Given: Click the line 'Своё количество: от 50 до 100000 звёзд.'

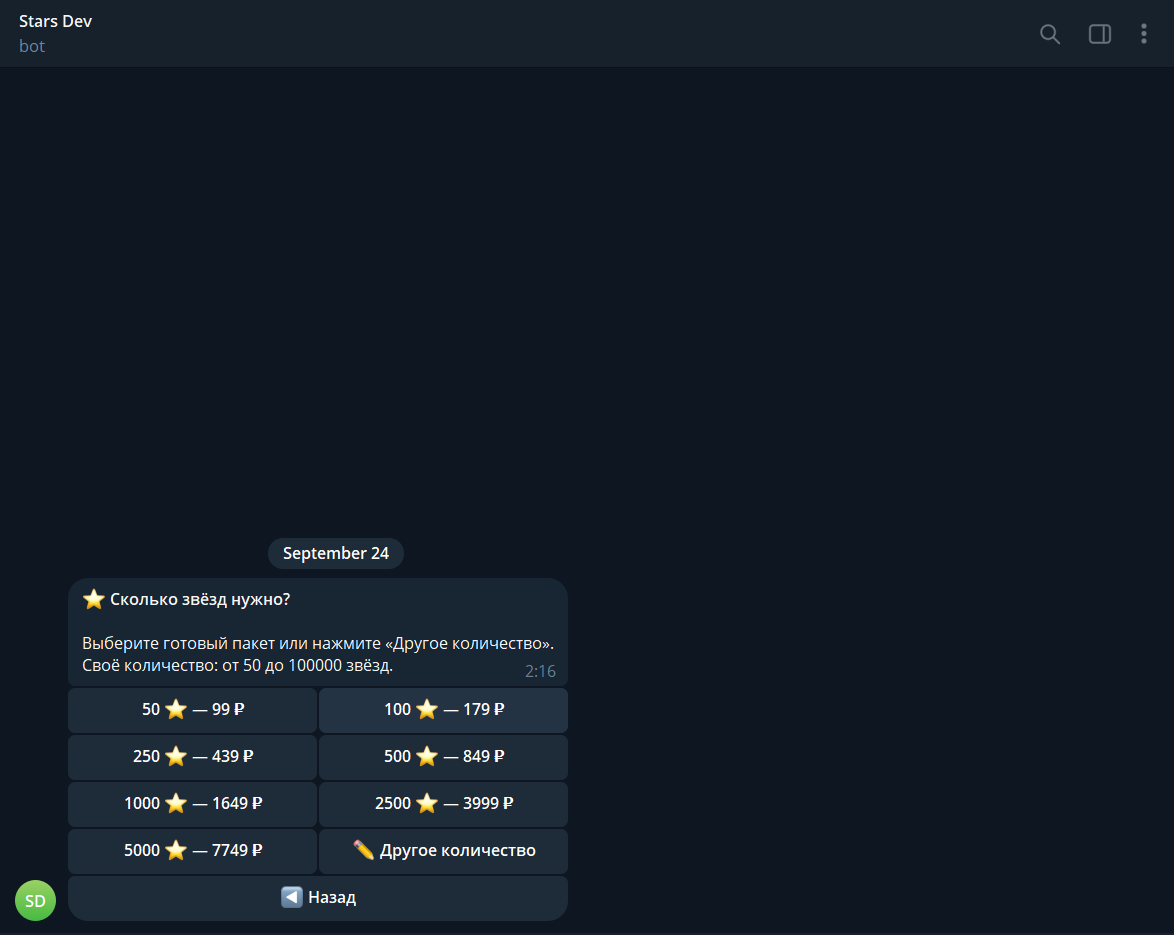Looking at the screenshot, I should [x=237, y=666].
